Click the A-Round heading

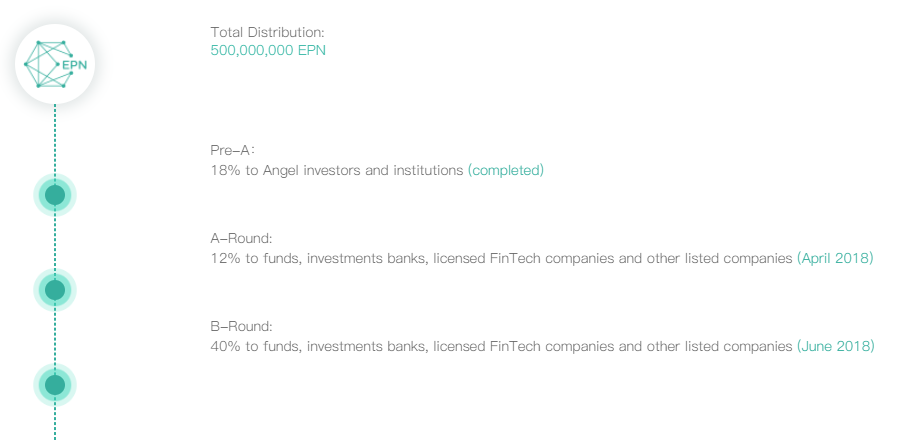click(241, 239)
